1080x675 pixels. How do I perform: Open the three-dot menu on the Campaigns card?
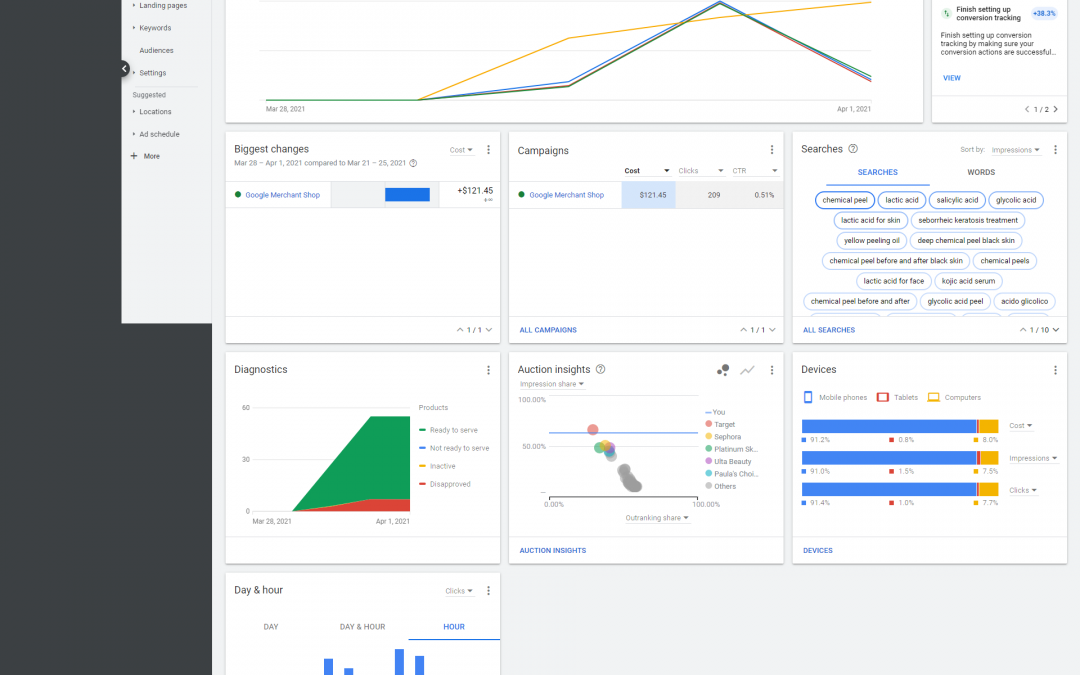(771, 150)
